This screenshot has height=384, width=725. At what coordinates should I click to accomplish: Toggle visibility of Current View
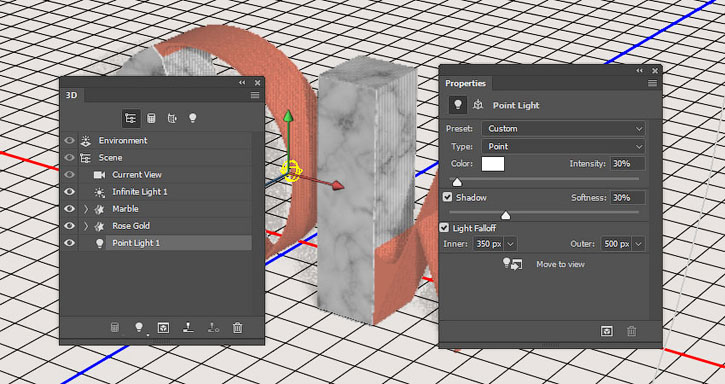click(69, 175)
